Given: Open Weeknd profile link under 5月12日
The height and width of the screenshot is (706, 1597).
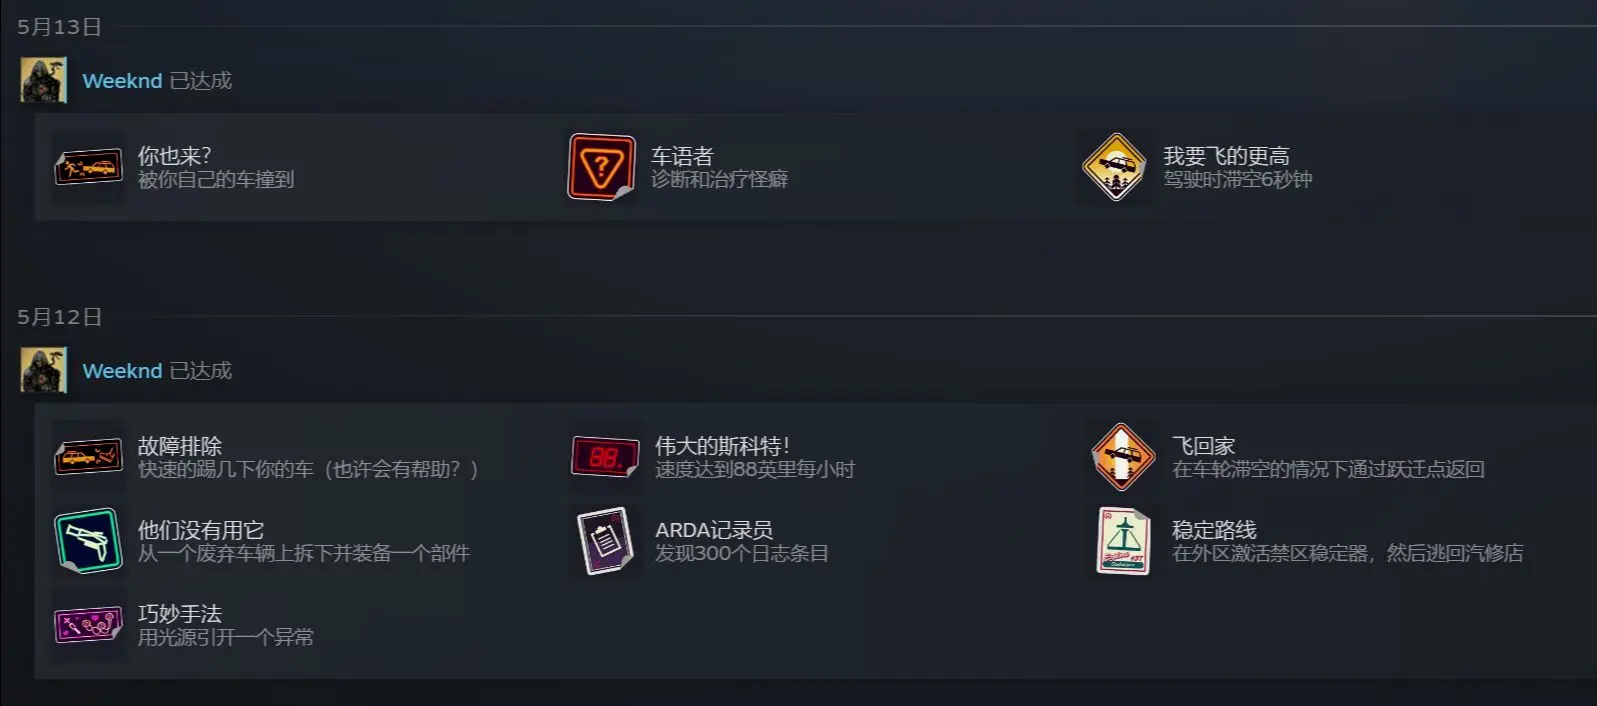Looking at the screenshot, I should point(122,371).
